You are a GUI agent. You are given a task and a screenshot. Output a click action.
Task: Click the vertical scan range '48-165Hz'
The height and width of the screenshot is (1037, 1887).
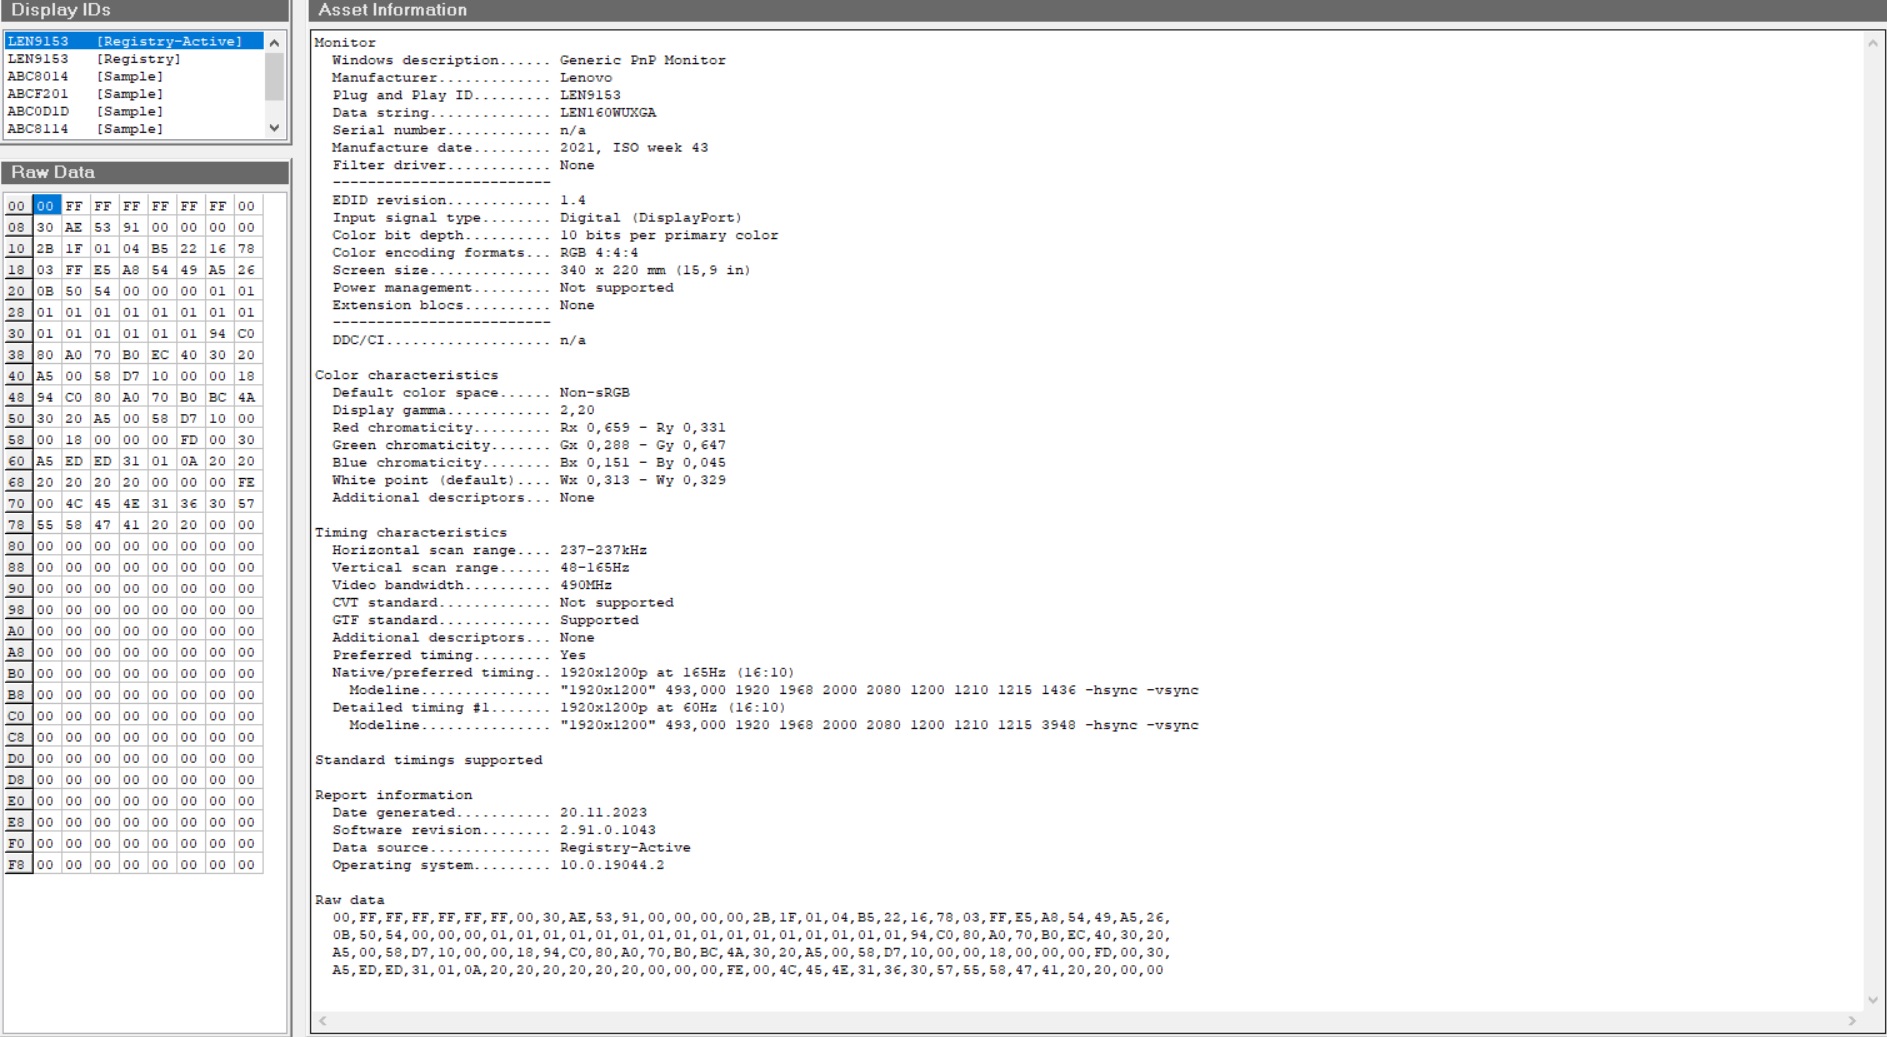tap(595, 568)
